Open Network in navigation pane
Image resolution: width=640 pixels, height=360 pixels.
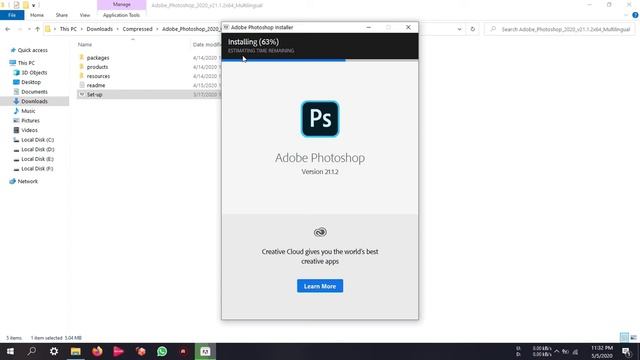coord(27,181)
